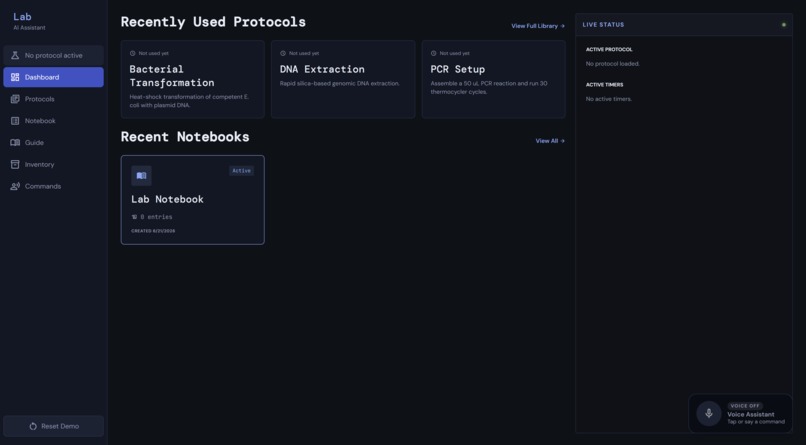Click the Protocols sidebar icon
This screenshot has height=445, width=806.
[15, 99]
